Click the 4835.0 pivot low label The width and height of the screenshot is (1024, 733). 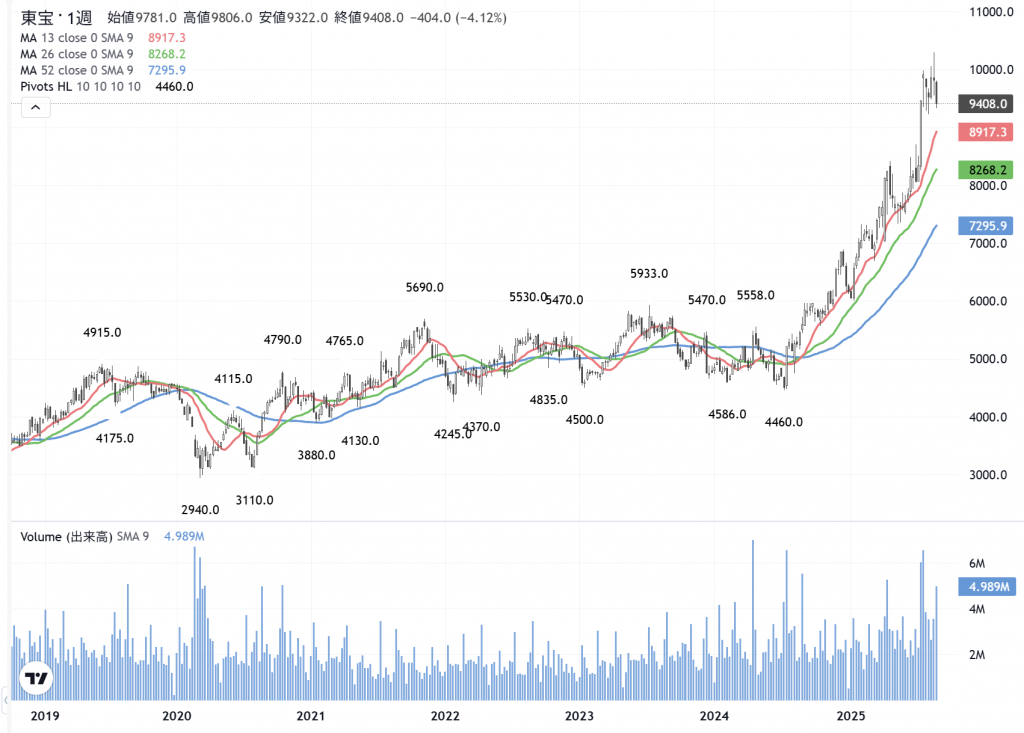pos(549,400)
